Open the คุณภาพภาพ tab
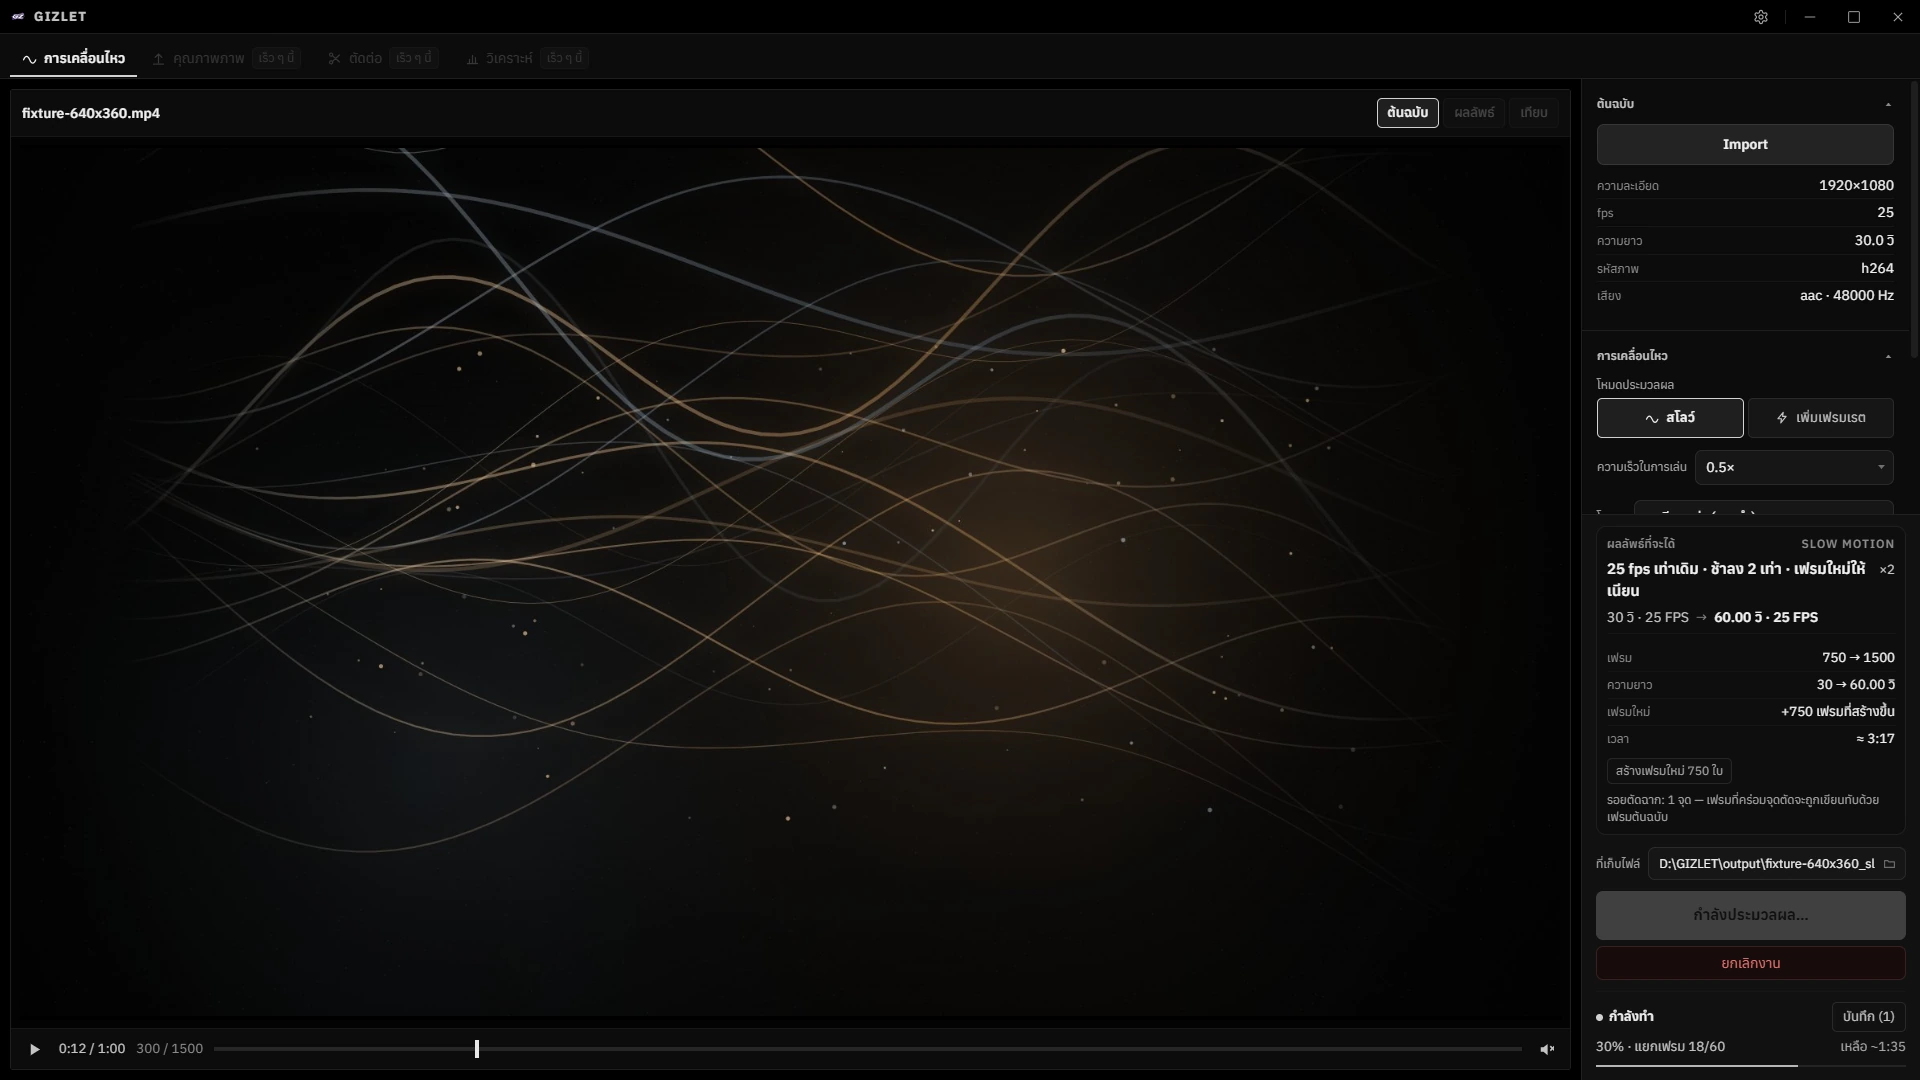The image size is (1920, 1080). pos(225,58)
